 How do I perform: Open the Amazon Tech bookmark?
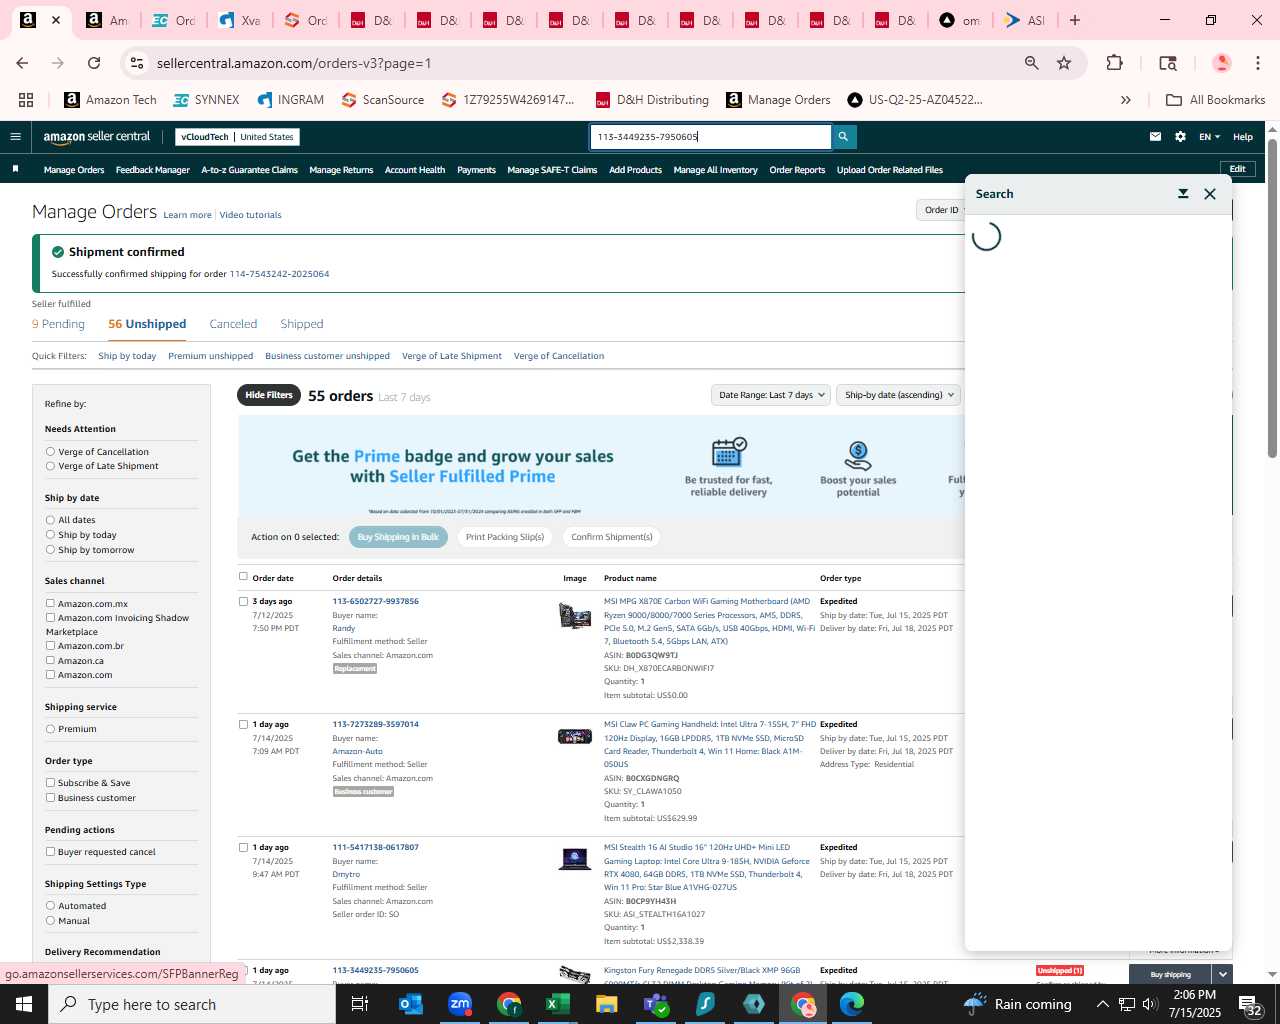pos(110,100)
